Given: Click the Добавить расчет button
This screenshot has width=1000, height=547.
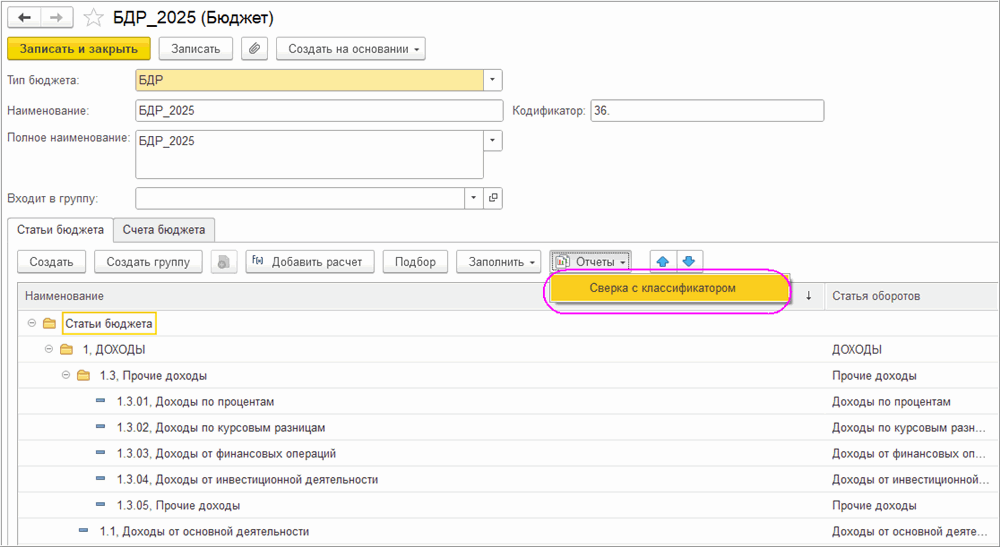Looking at the screenshot, I should coord(310,262).
